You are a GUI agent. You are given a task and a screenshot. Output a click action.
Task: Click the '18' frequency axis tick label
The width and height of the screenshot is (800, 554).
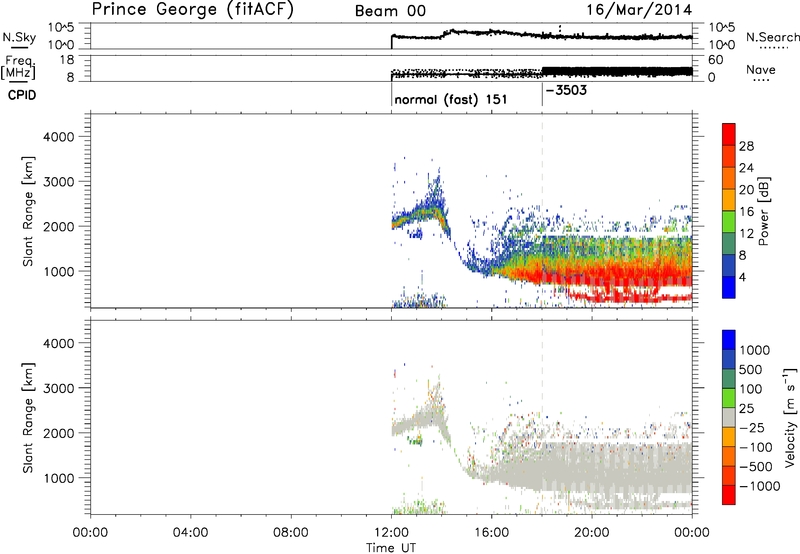coord(67,59)
